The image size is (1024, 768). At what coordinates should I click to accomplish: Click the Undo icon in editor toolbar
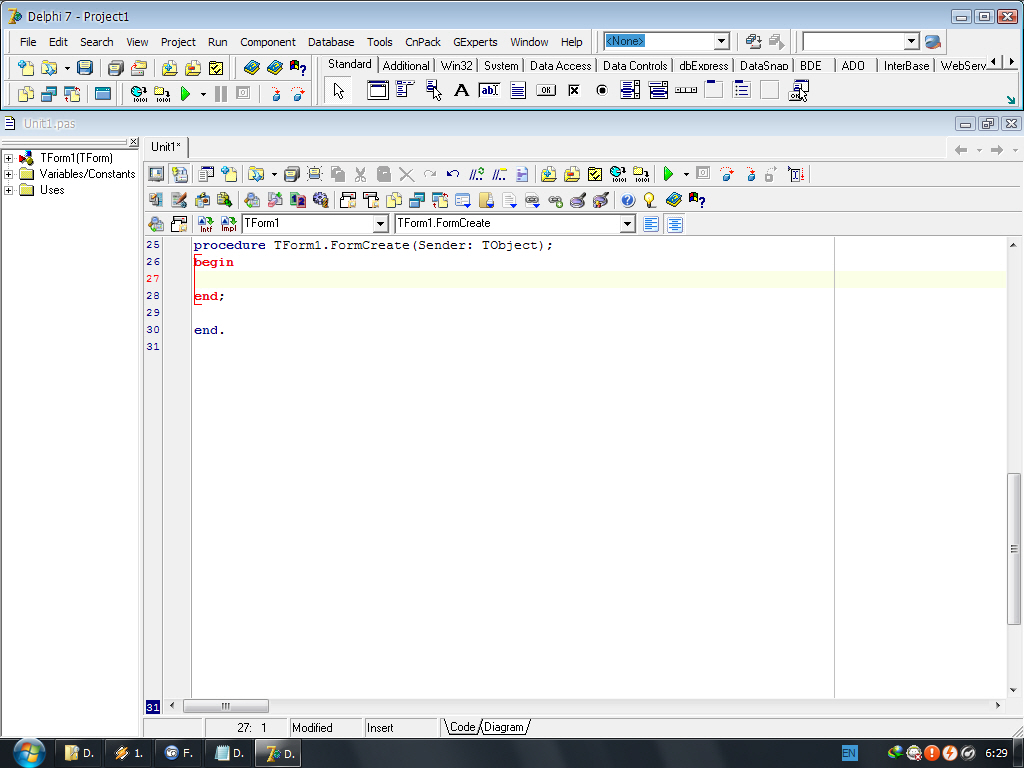pos(453,174)
